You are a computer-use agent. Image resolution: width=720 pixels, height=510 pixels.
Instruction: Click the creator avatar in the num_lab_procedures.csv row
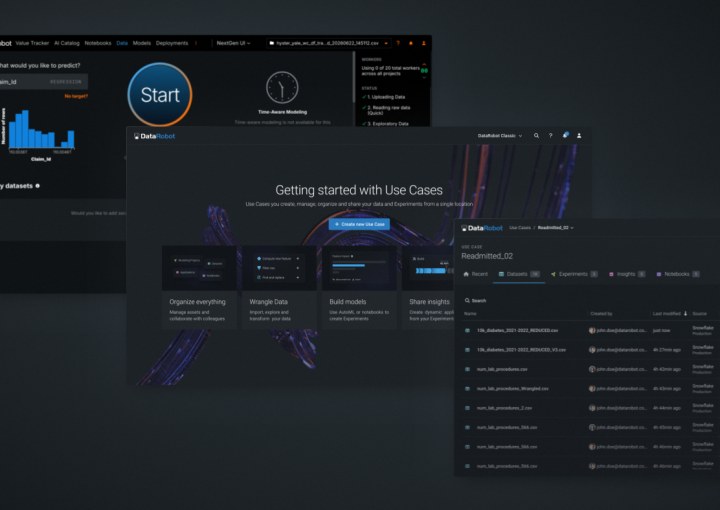(592, 369)
